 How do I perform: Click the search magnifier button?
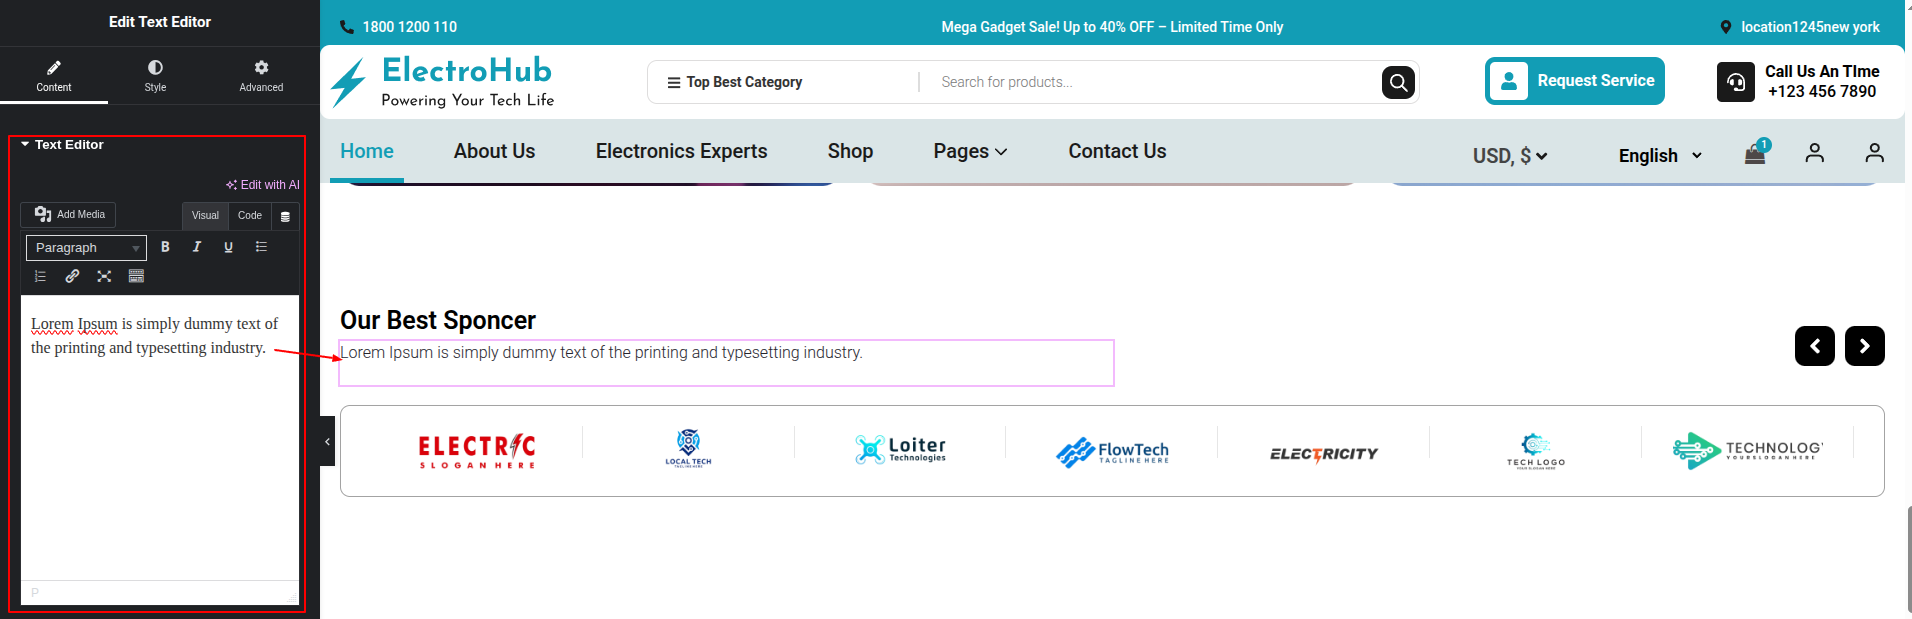click(x=1398, y=82)
